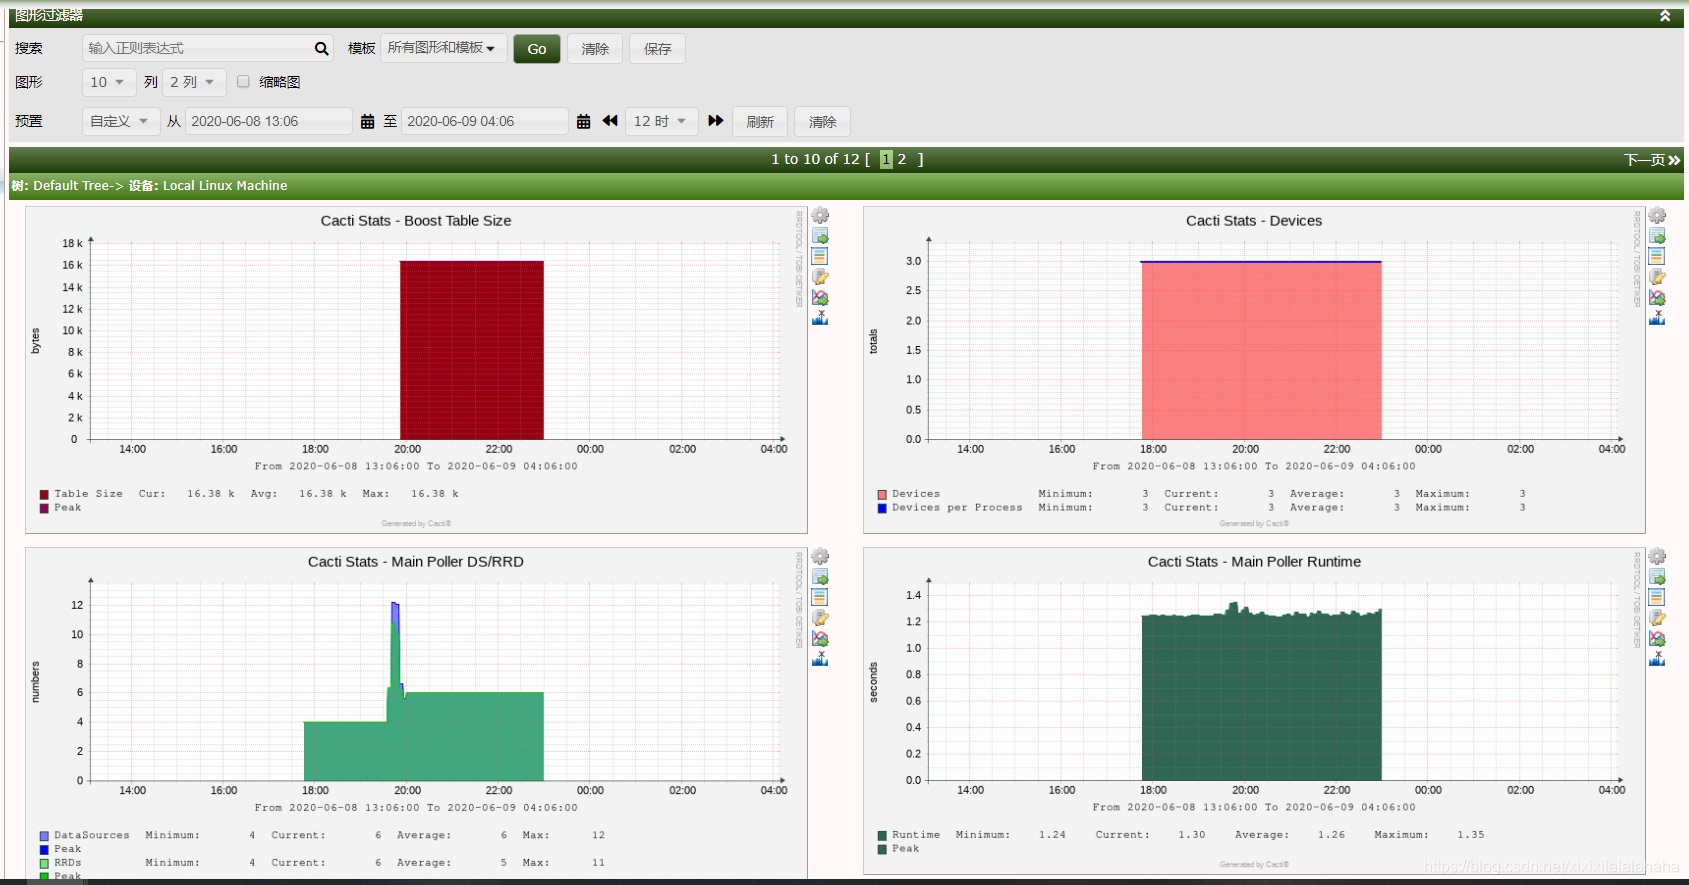Click the Cacti Stats Devices graph image
Viewport: 1689px width, 885px height.
click(x=1254, y=370)
